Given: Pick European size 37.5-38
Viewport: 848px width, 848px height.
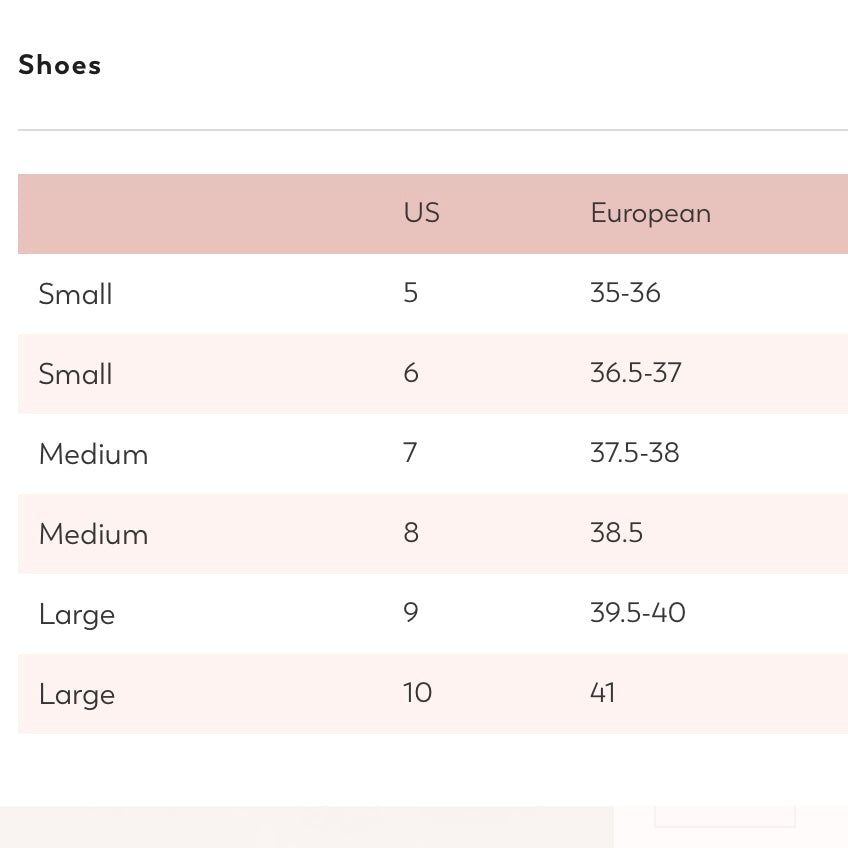Looking at the screenshot, I should coord(634,453).
